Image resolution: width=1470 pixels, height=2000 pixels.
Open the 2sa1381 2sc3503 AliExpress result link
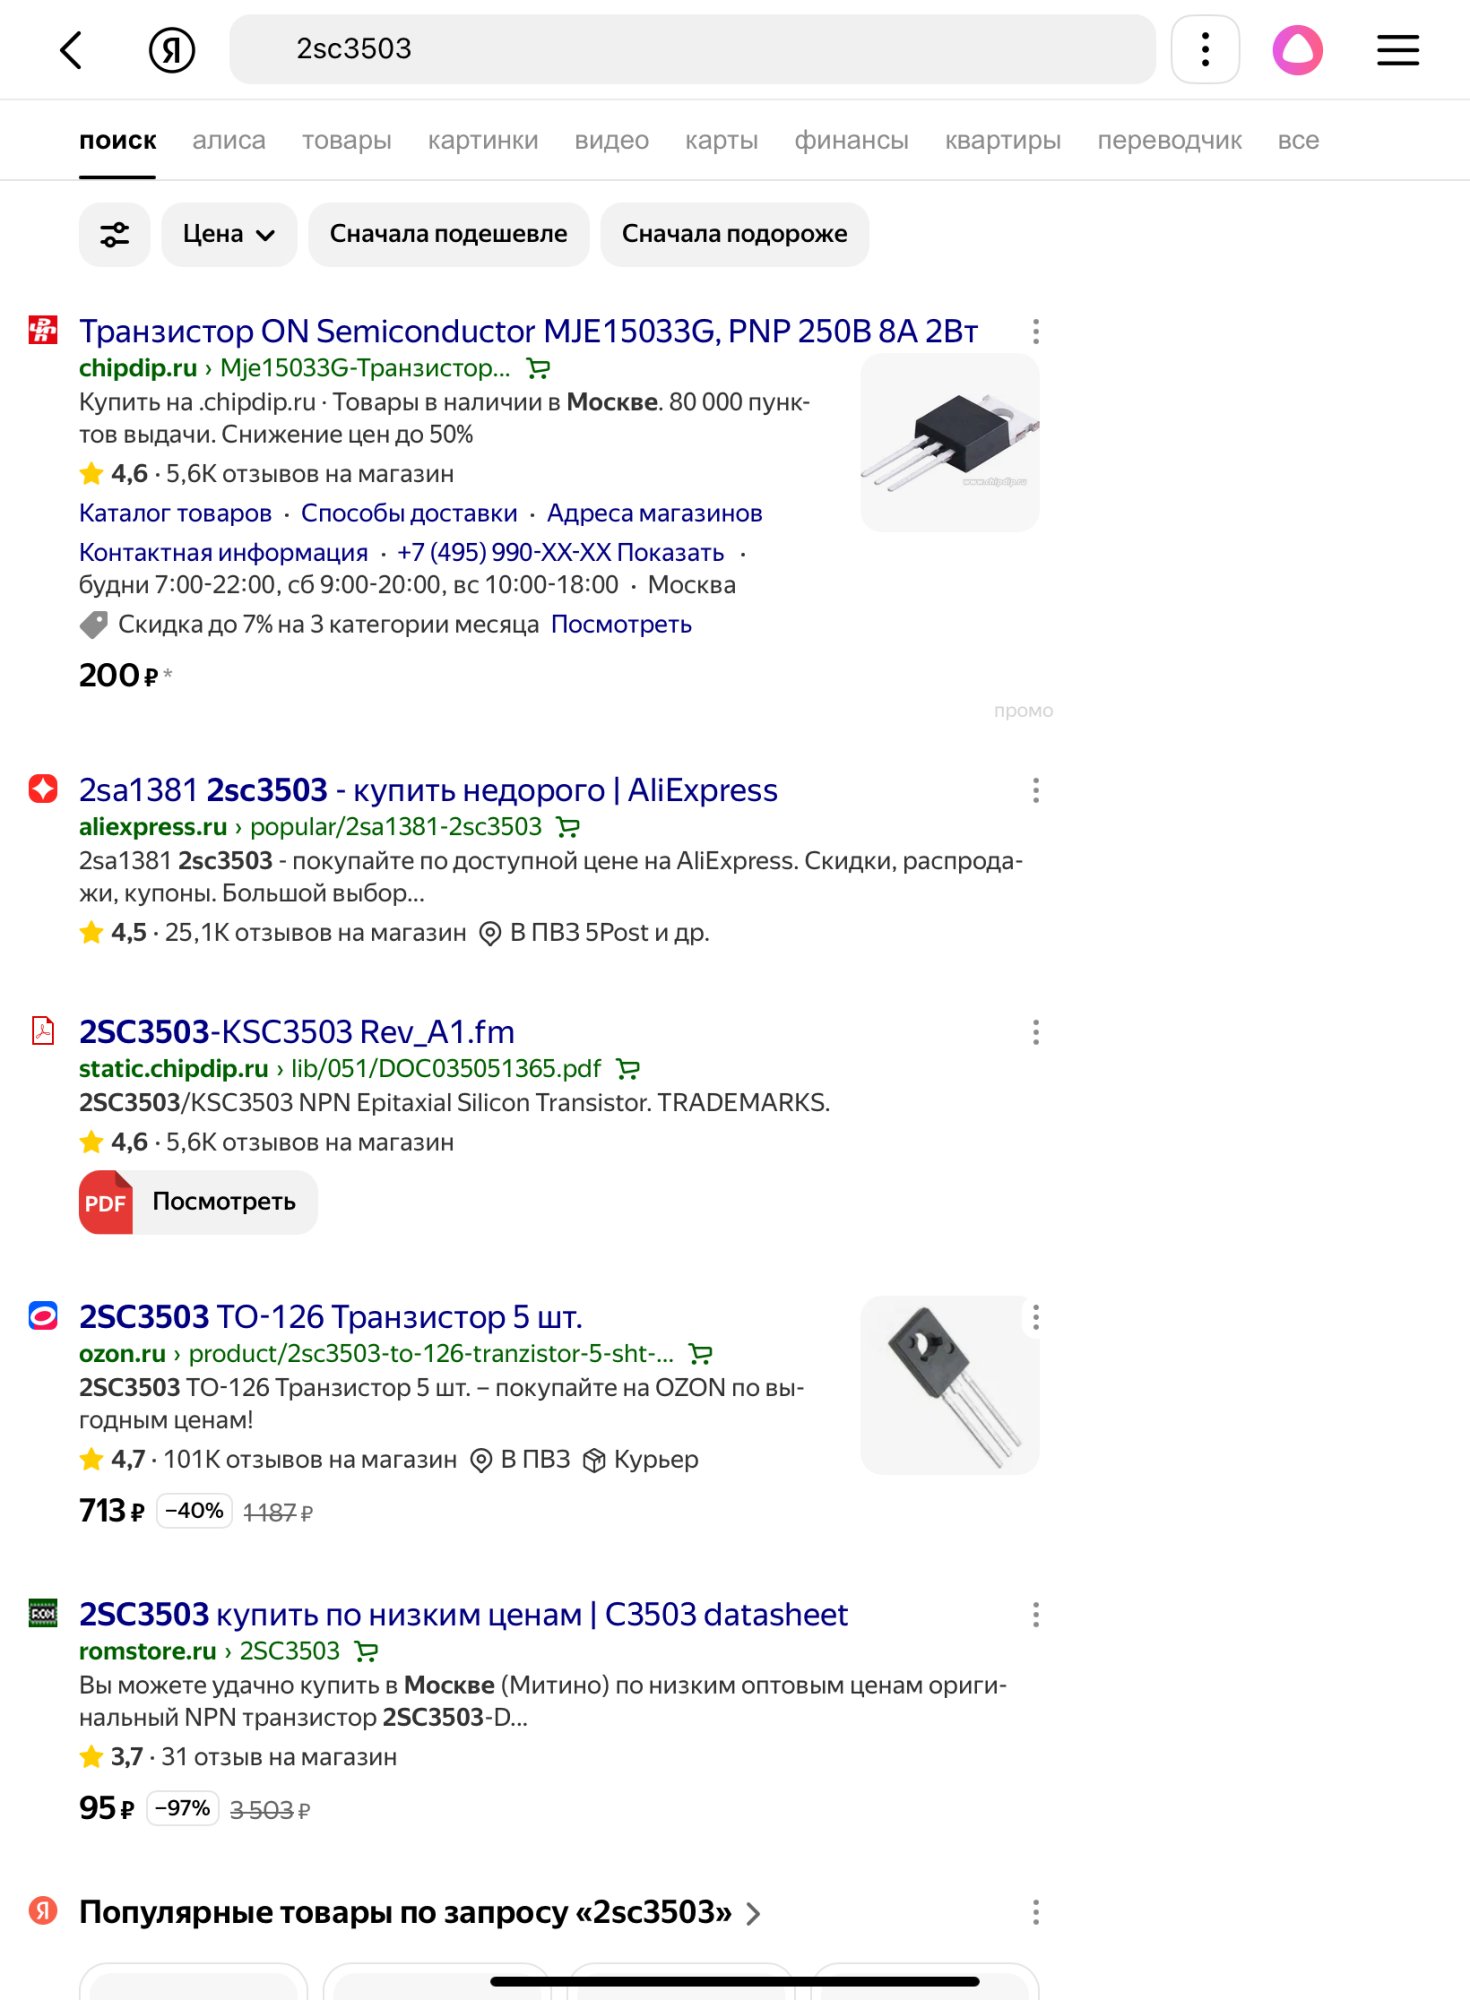click(428, 790)
